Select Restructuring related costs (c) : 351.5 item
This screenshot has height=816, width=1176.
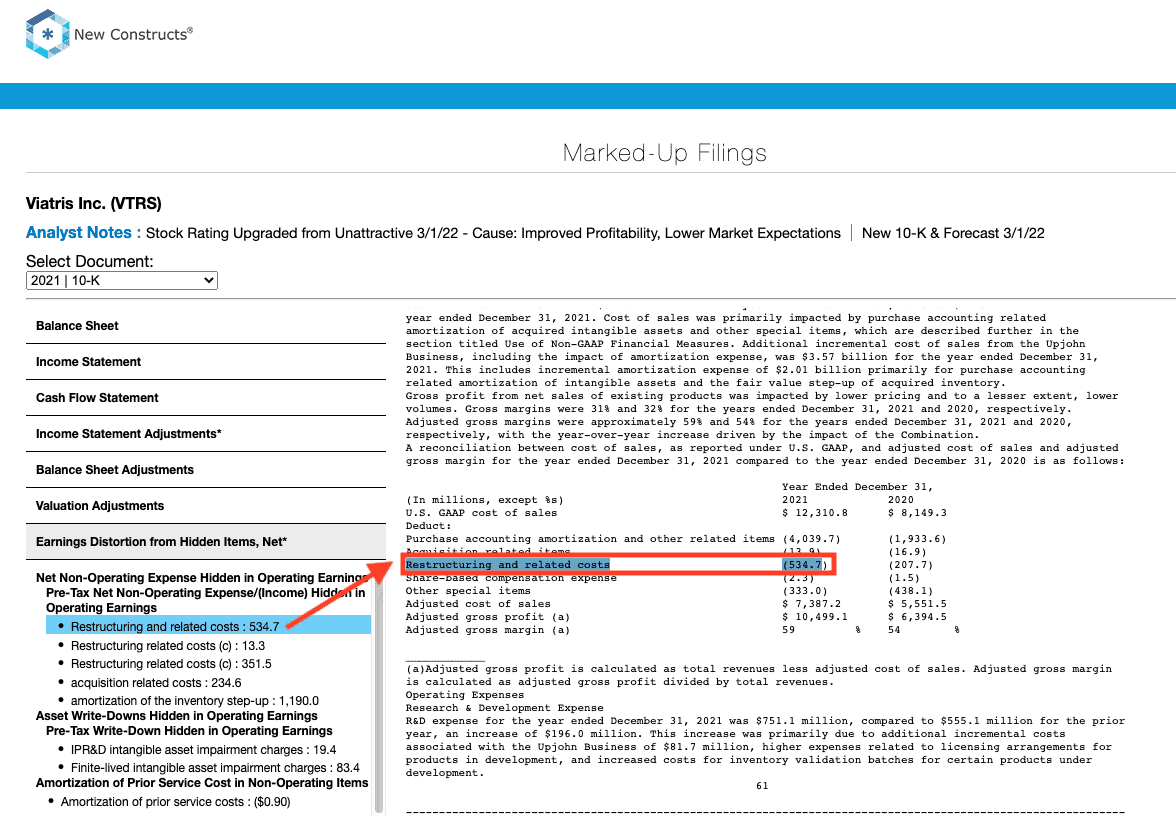[171, 664]
